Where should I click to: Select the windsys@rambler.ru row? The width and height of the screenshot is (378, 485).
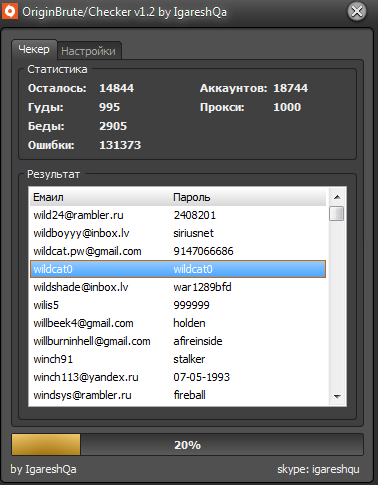click(178, 395)
